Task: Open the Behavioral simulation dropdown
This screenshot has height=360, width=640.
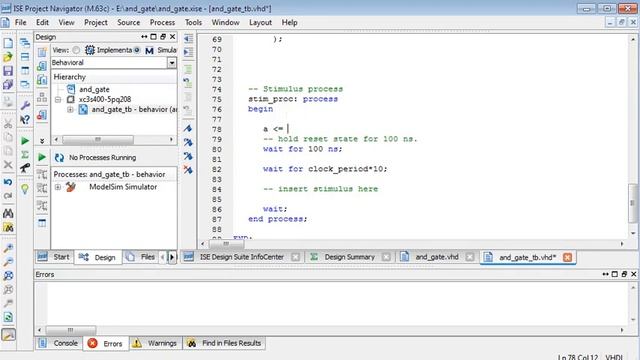Action: pyautogui.click(x=172, y=63)
